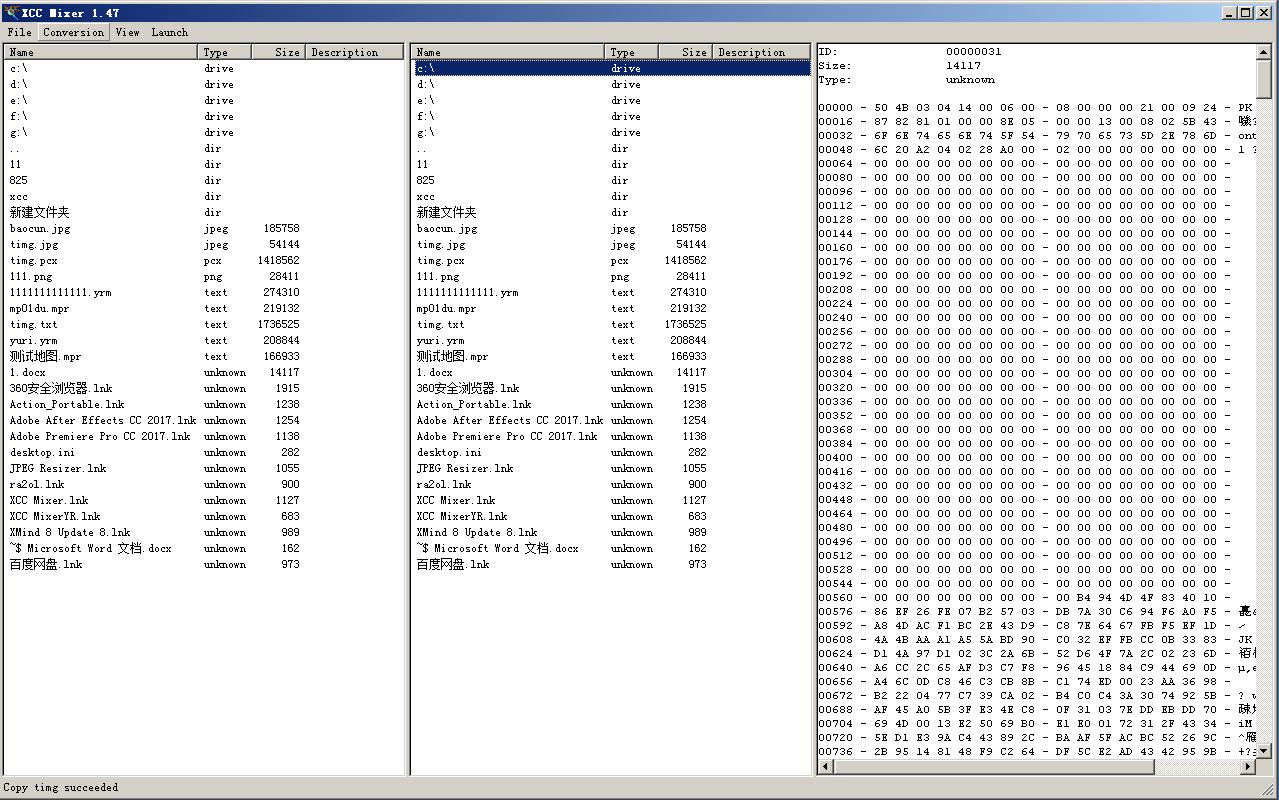Click right pane Description column header
Viewport: 1279px width, 800px height.
click(761, 52)
